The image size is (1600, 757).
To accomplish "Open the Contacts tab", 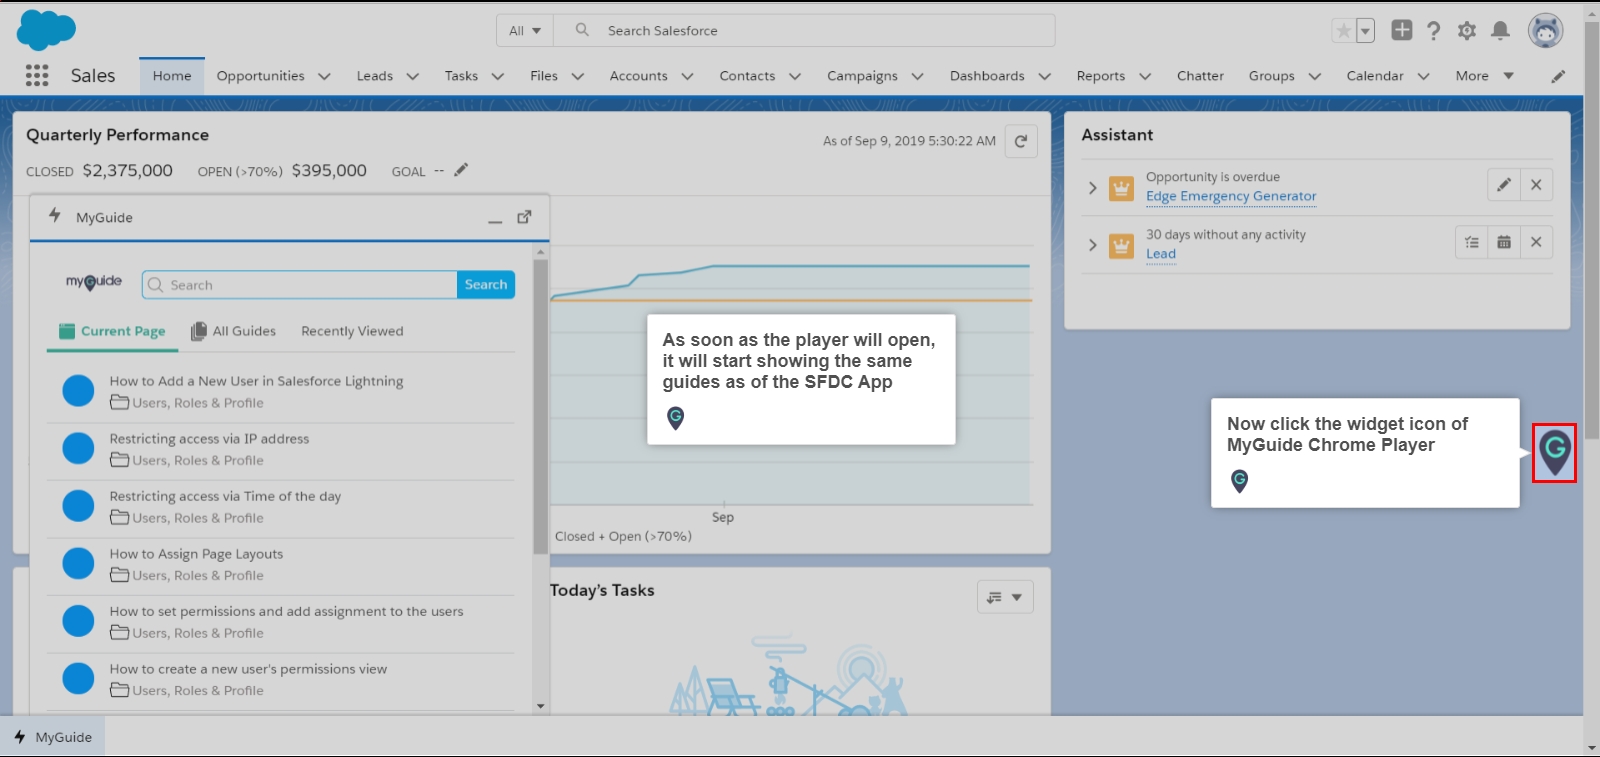I will pyautogui.click(x=747, y=76).
